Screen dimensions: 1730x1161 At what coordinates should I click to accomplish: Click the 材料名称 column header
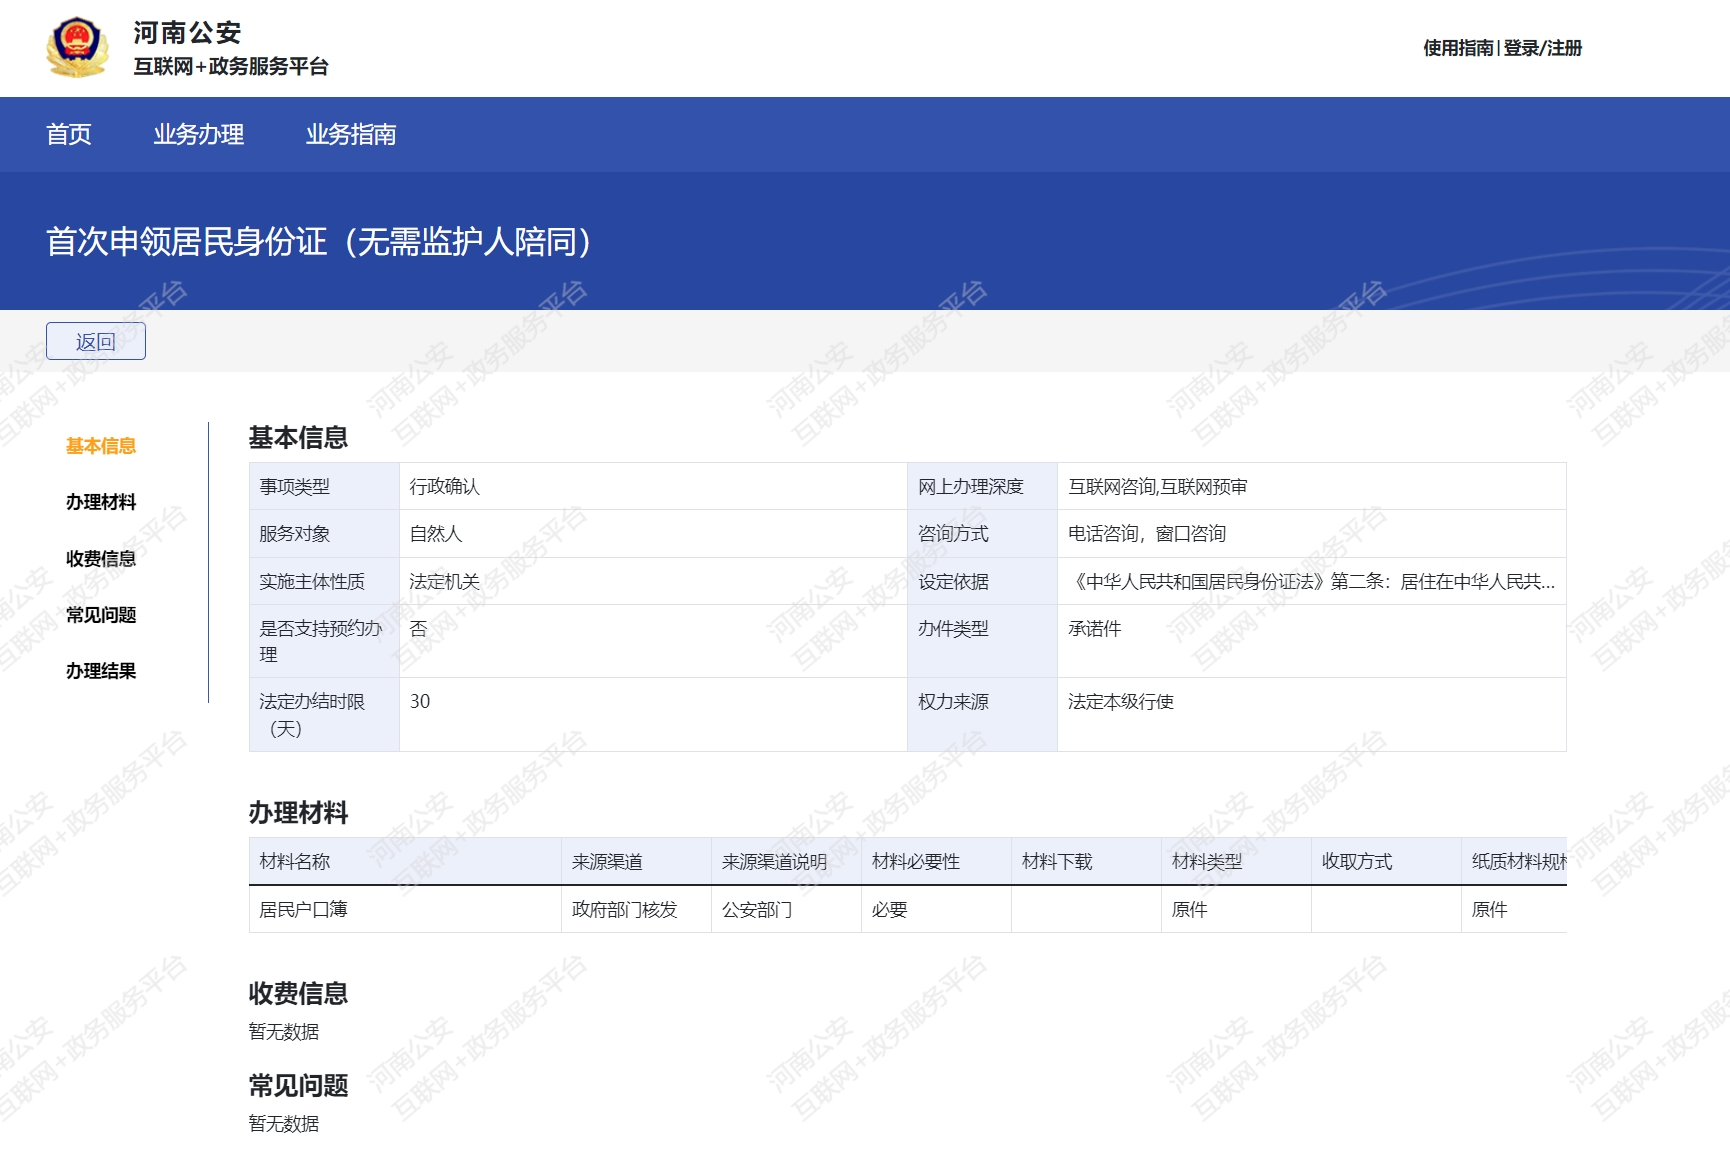pyautogui.click(x=294, y=862)
